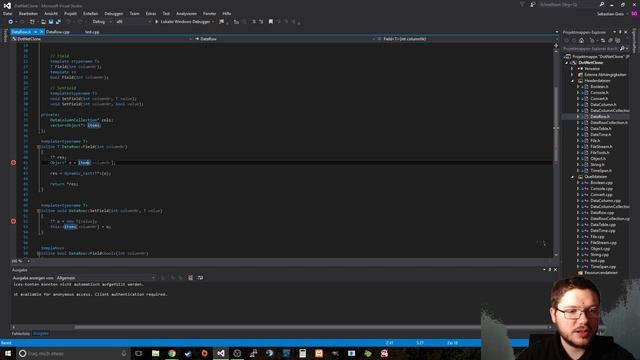Click the clear output icon in Ausgabe
The image size is (640, 360).
(x=191, y=278)
